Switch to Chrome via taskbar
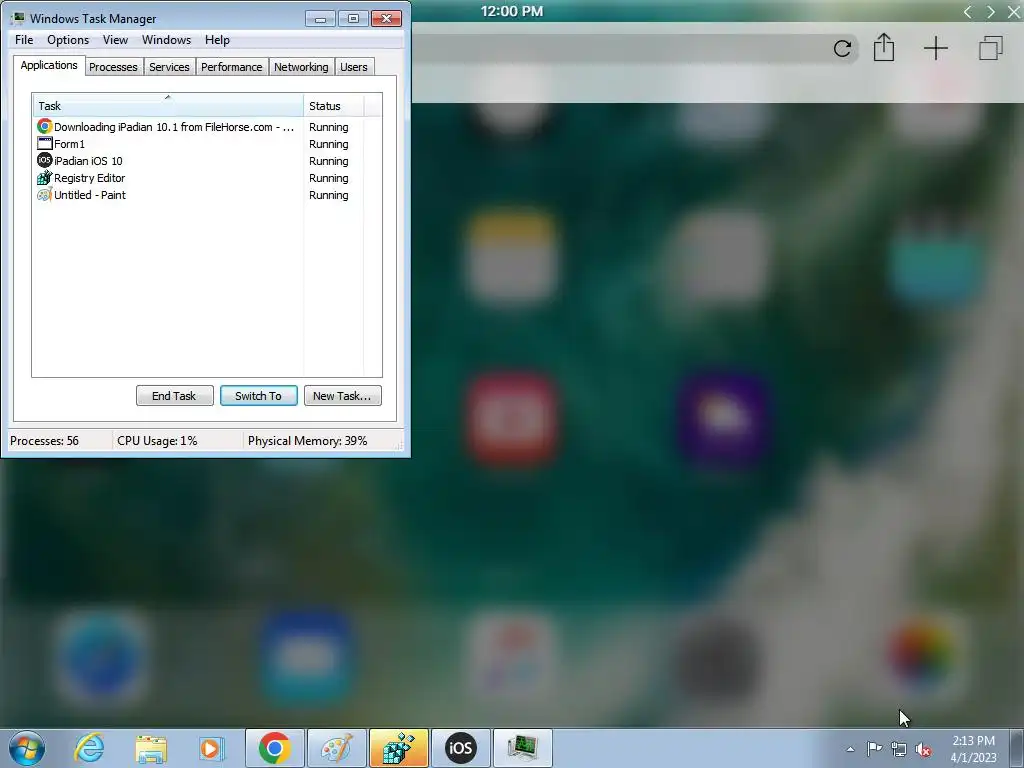Image resolution: width=1024 pixels, height=768 pixels. (x=274, y=748)
